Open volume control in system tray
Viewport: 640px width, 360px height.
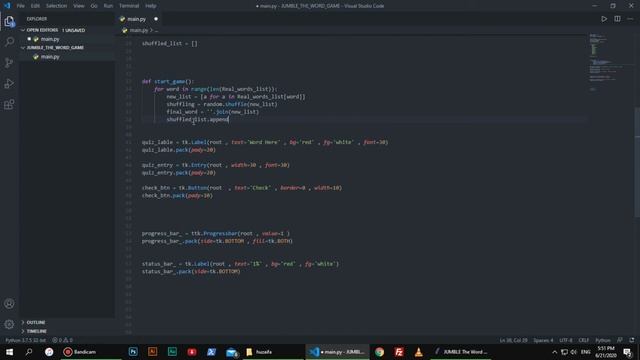point(574,352)
